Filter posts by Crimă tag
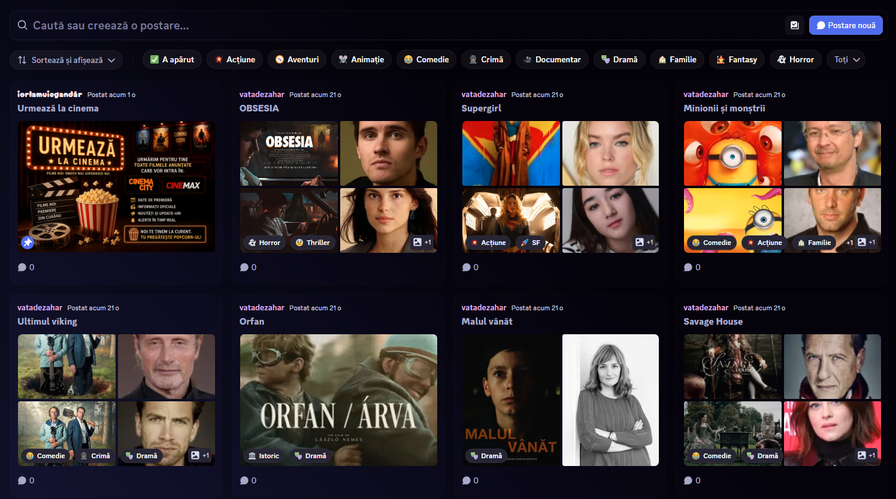The width and height of the screenshot is (896, 499). [486, 59]
